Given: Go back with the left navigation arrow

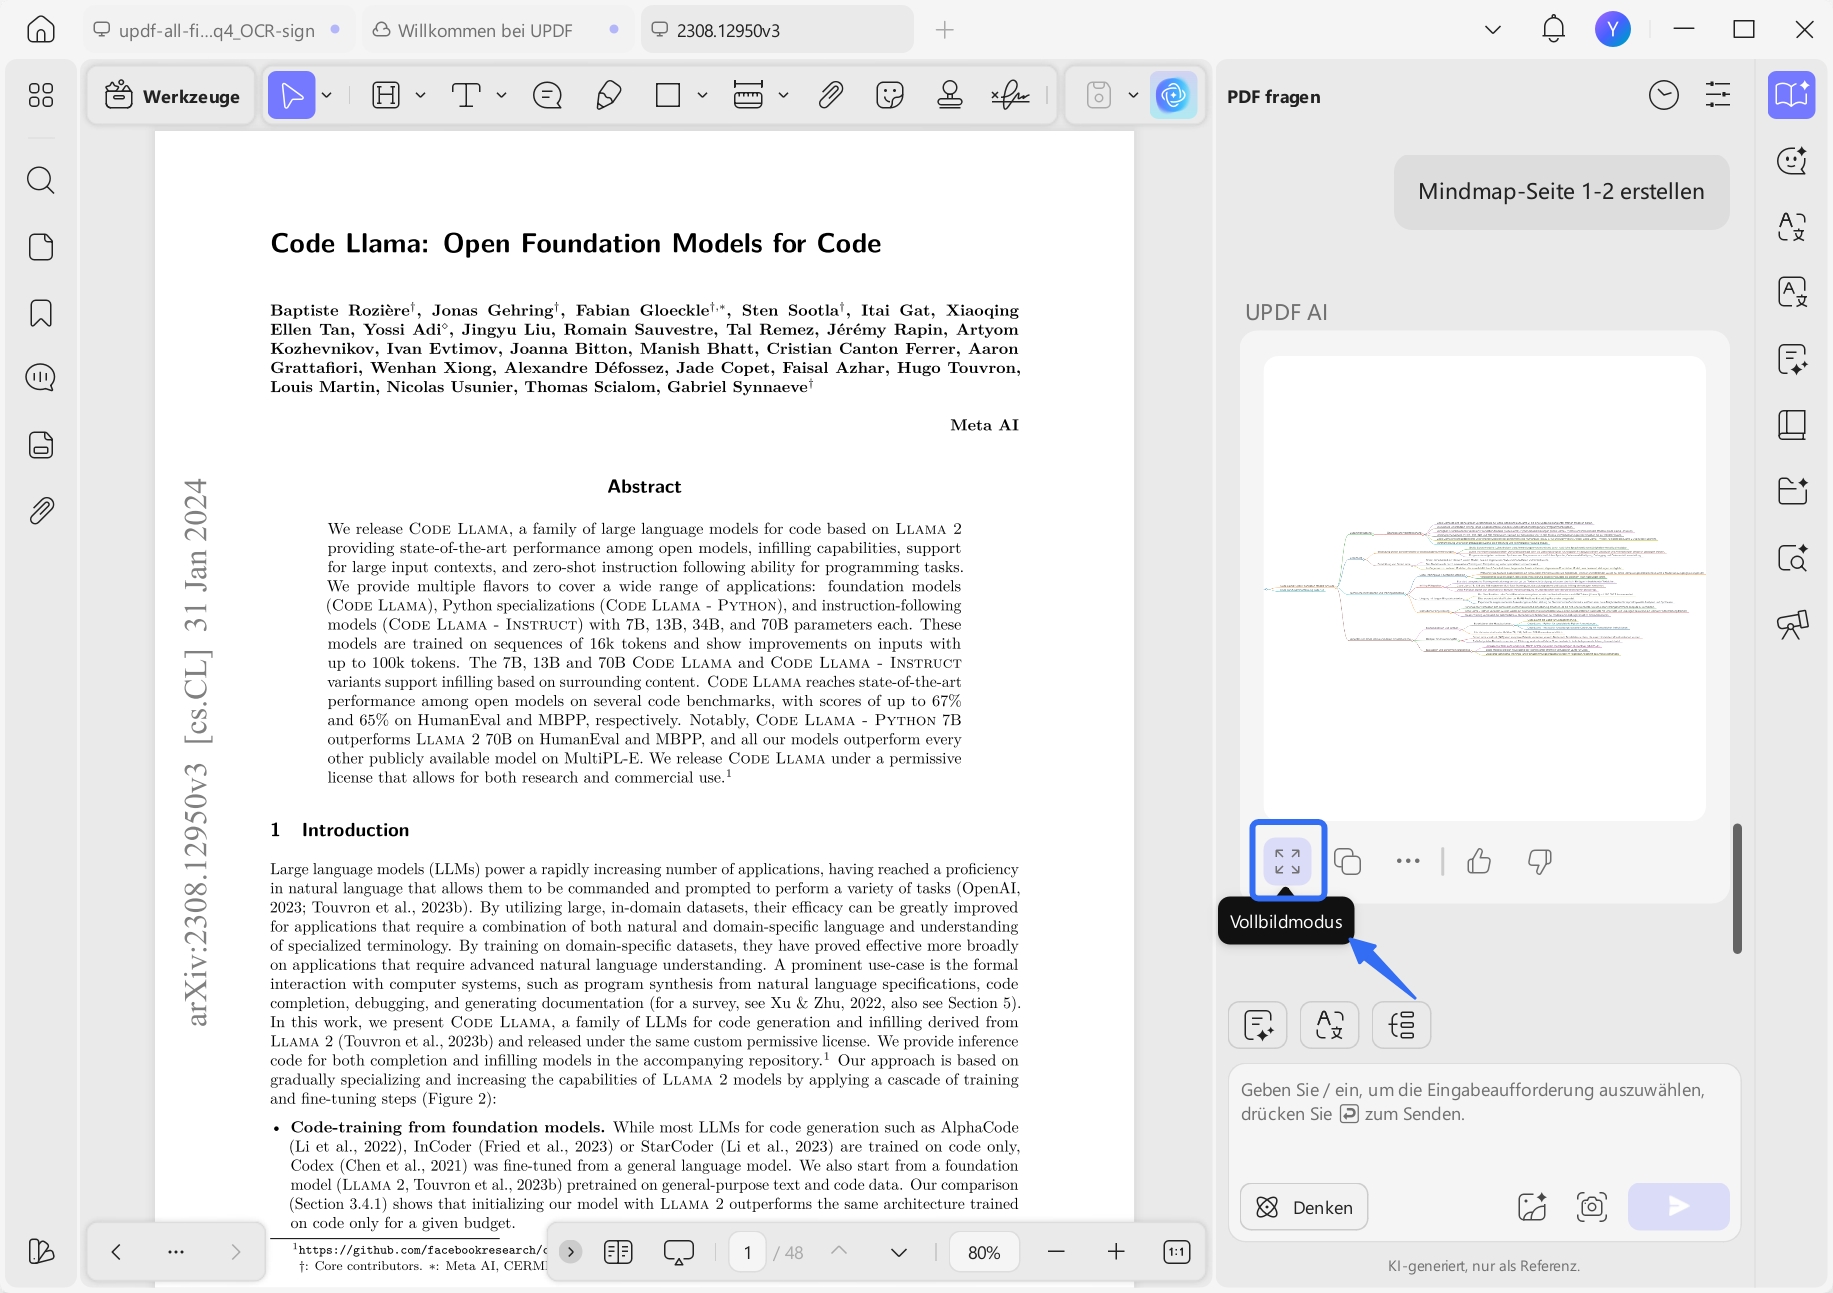Looking at the screenshot, I should tap(116, 1252).
